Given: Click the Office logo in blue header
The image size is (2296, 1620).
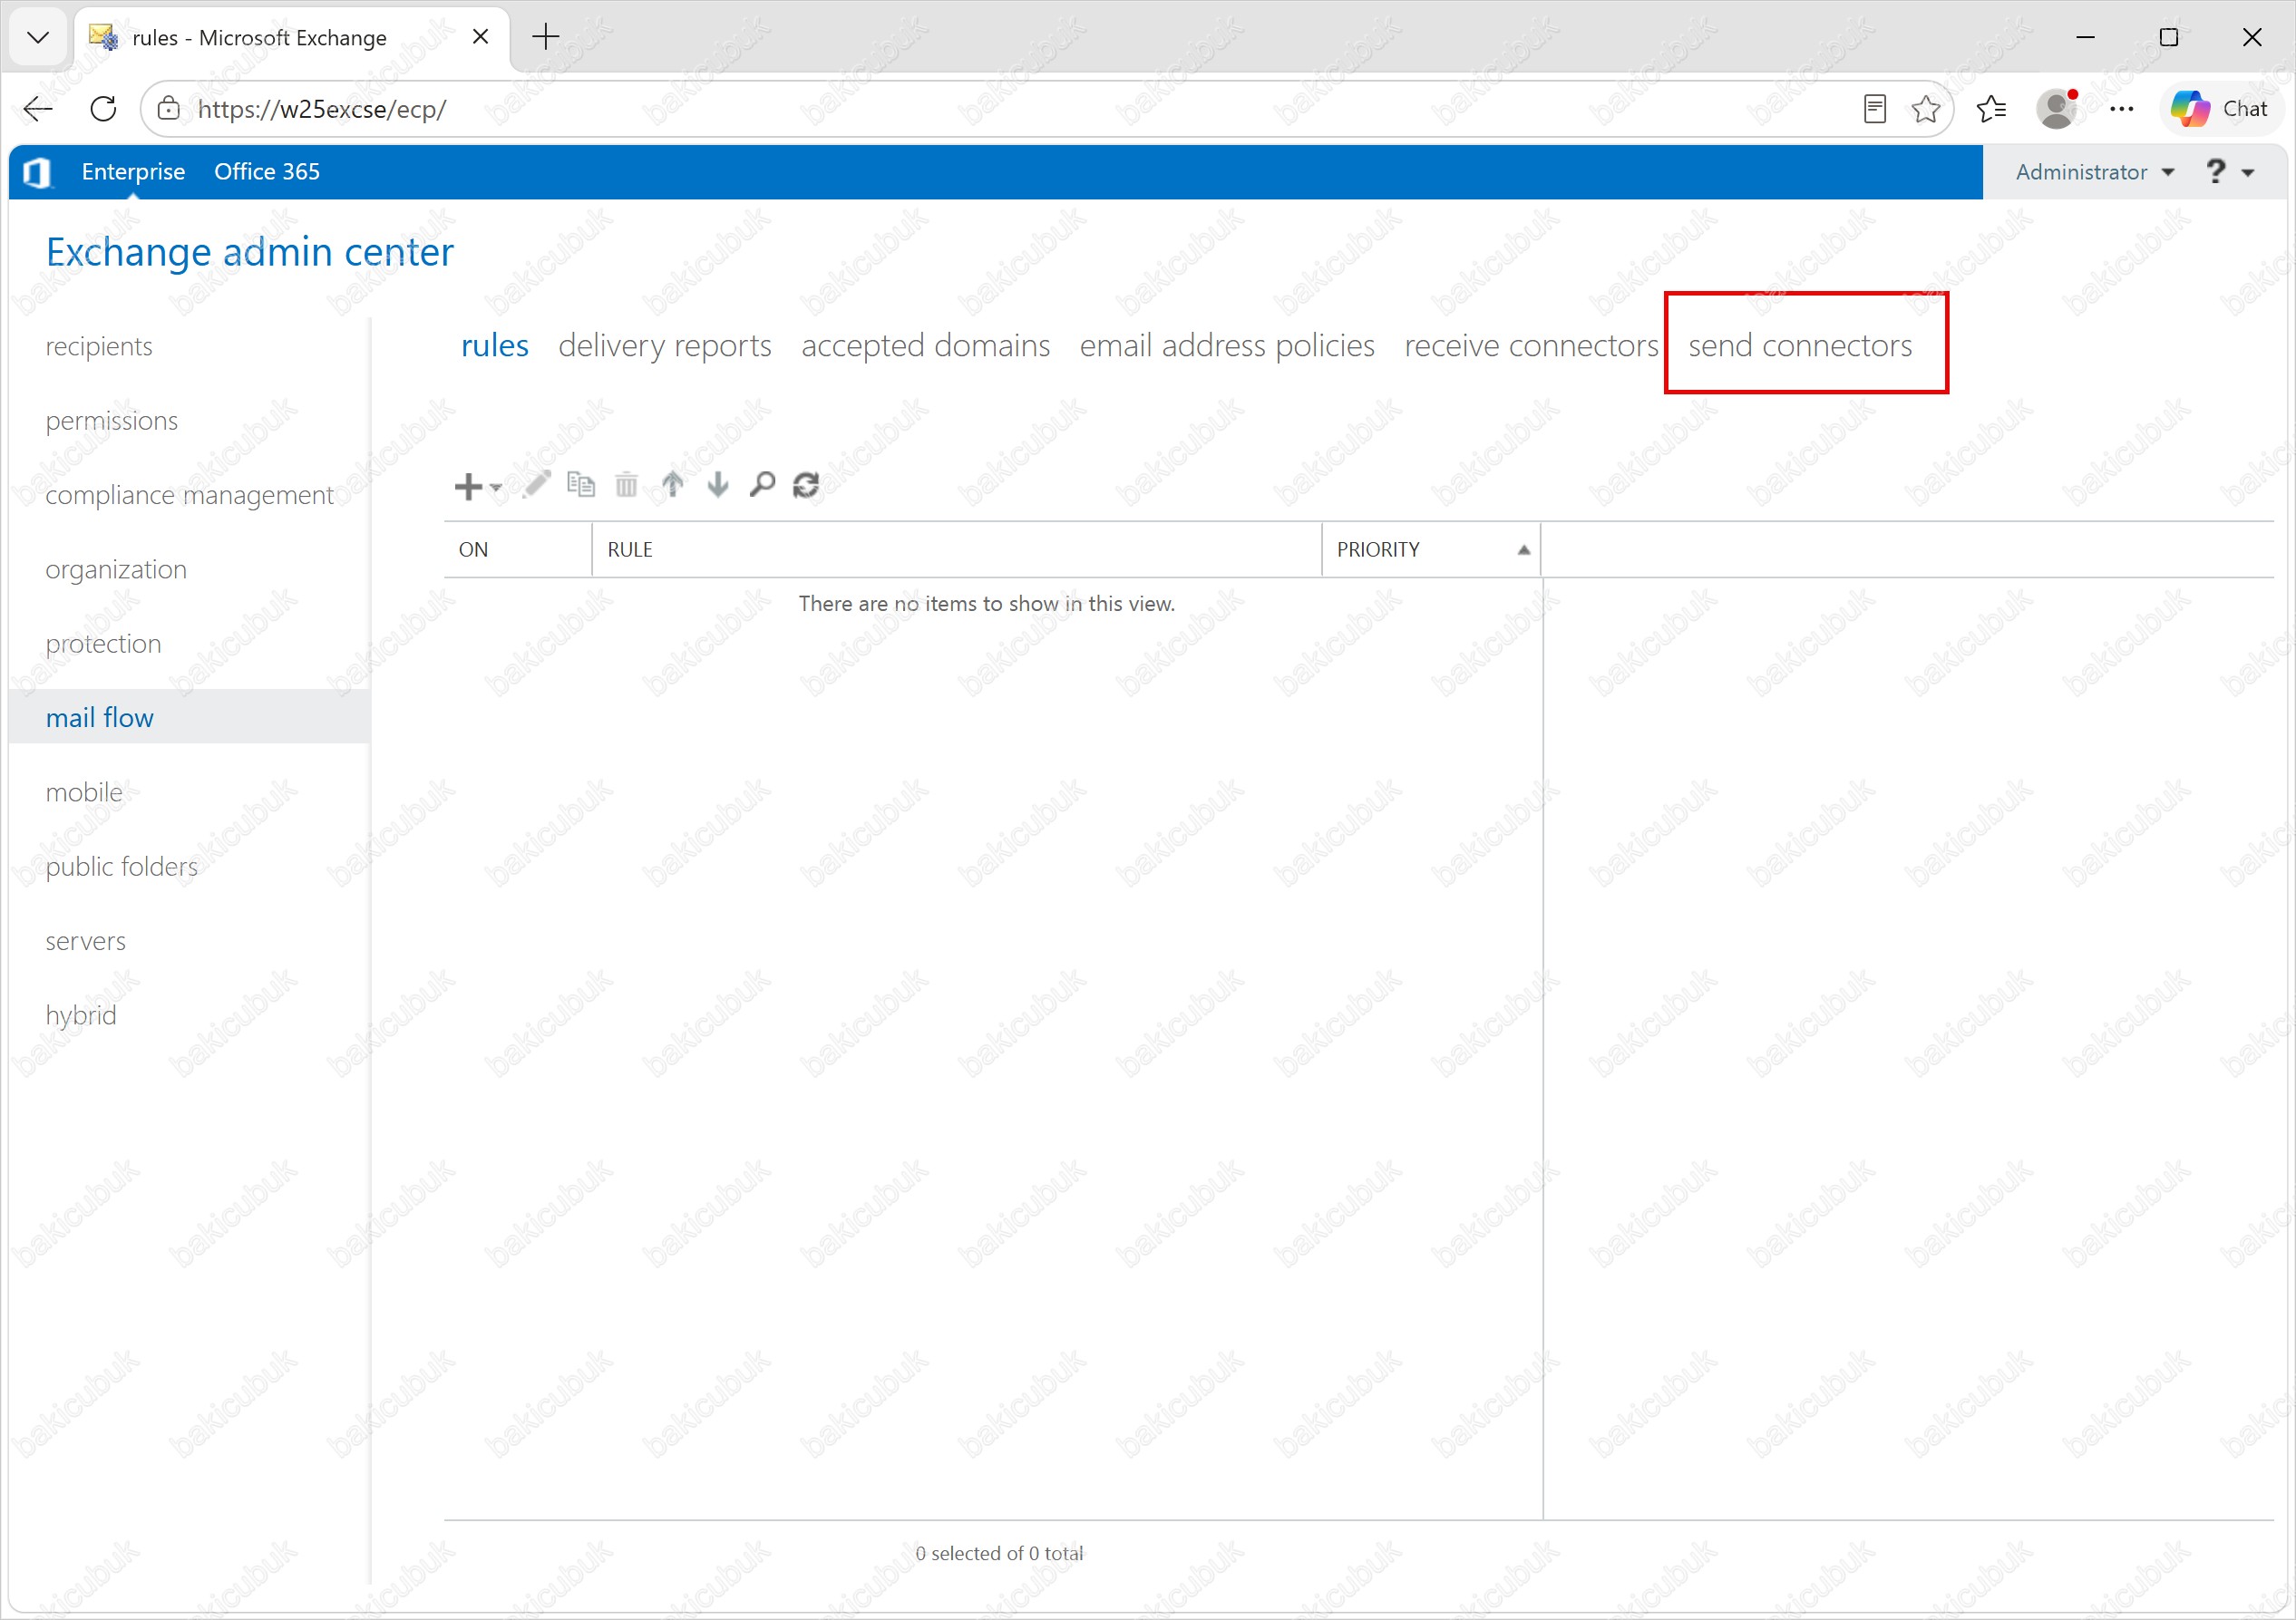Looking at the screenshot, I should click(x=37, y=172).
